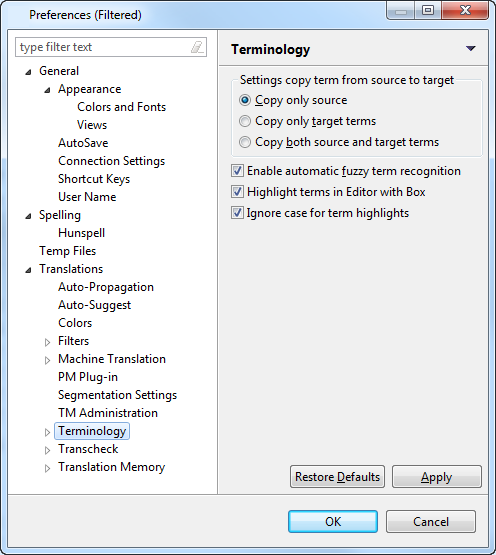
Task: Open the Colors and Fonts preferences page
Action: point(121,107)
